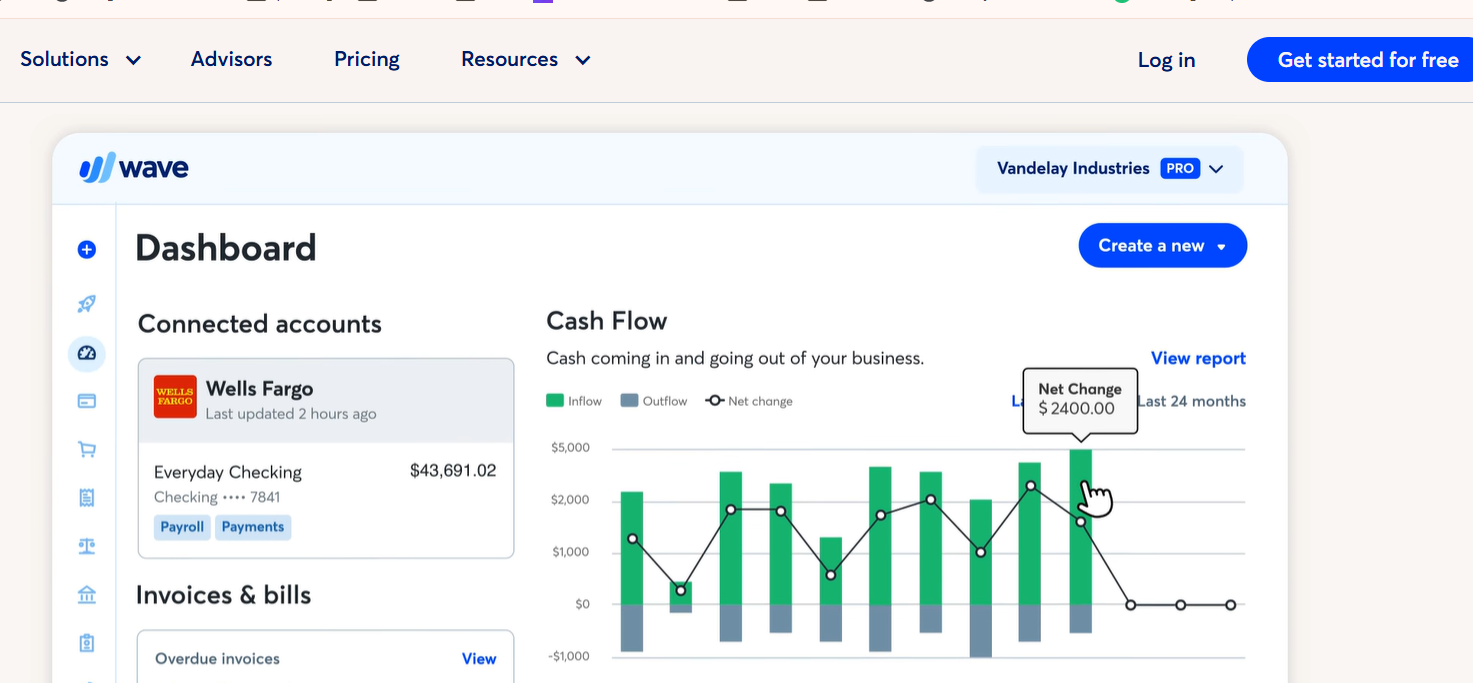Click the Dashboard heading
The height and width of the screenshot is (683, 1473).
pos(226,248)
